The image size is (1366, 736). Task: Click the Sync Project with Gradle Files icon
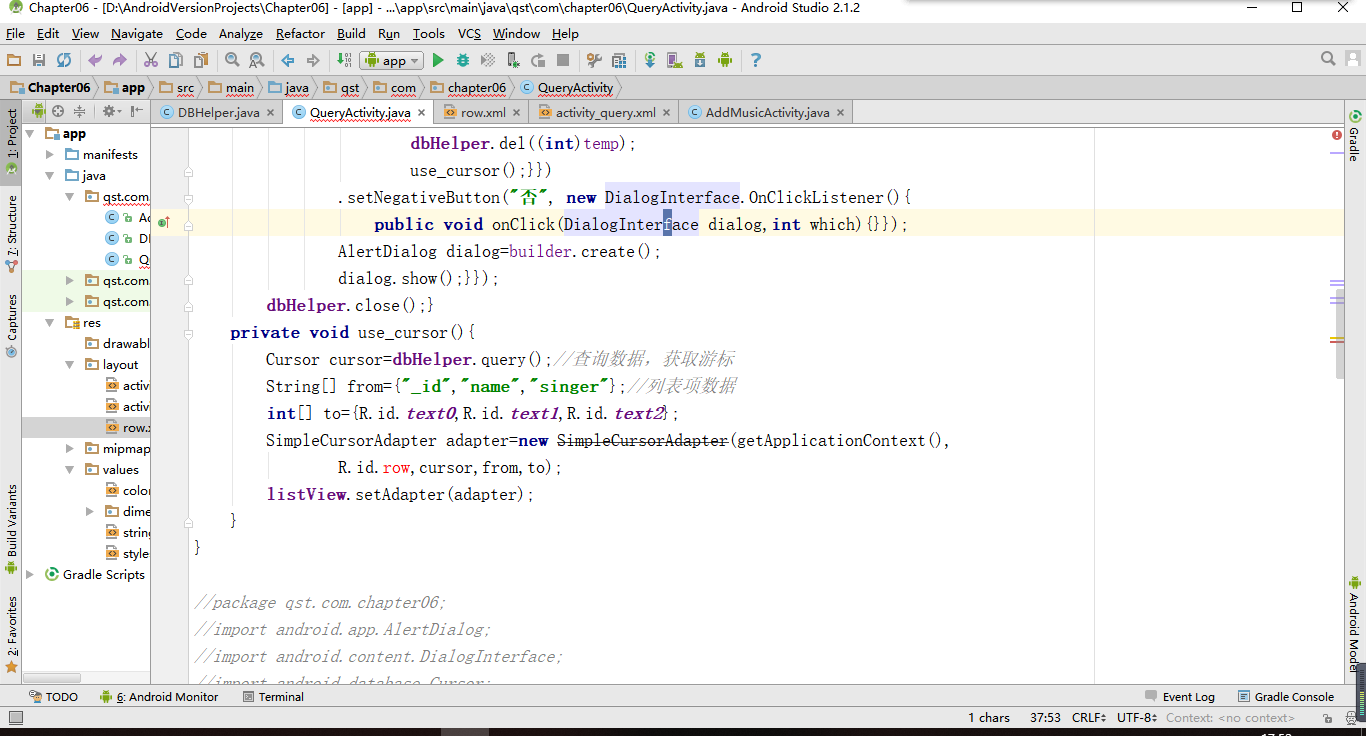[649, 59]
